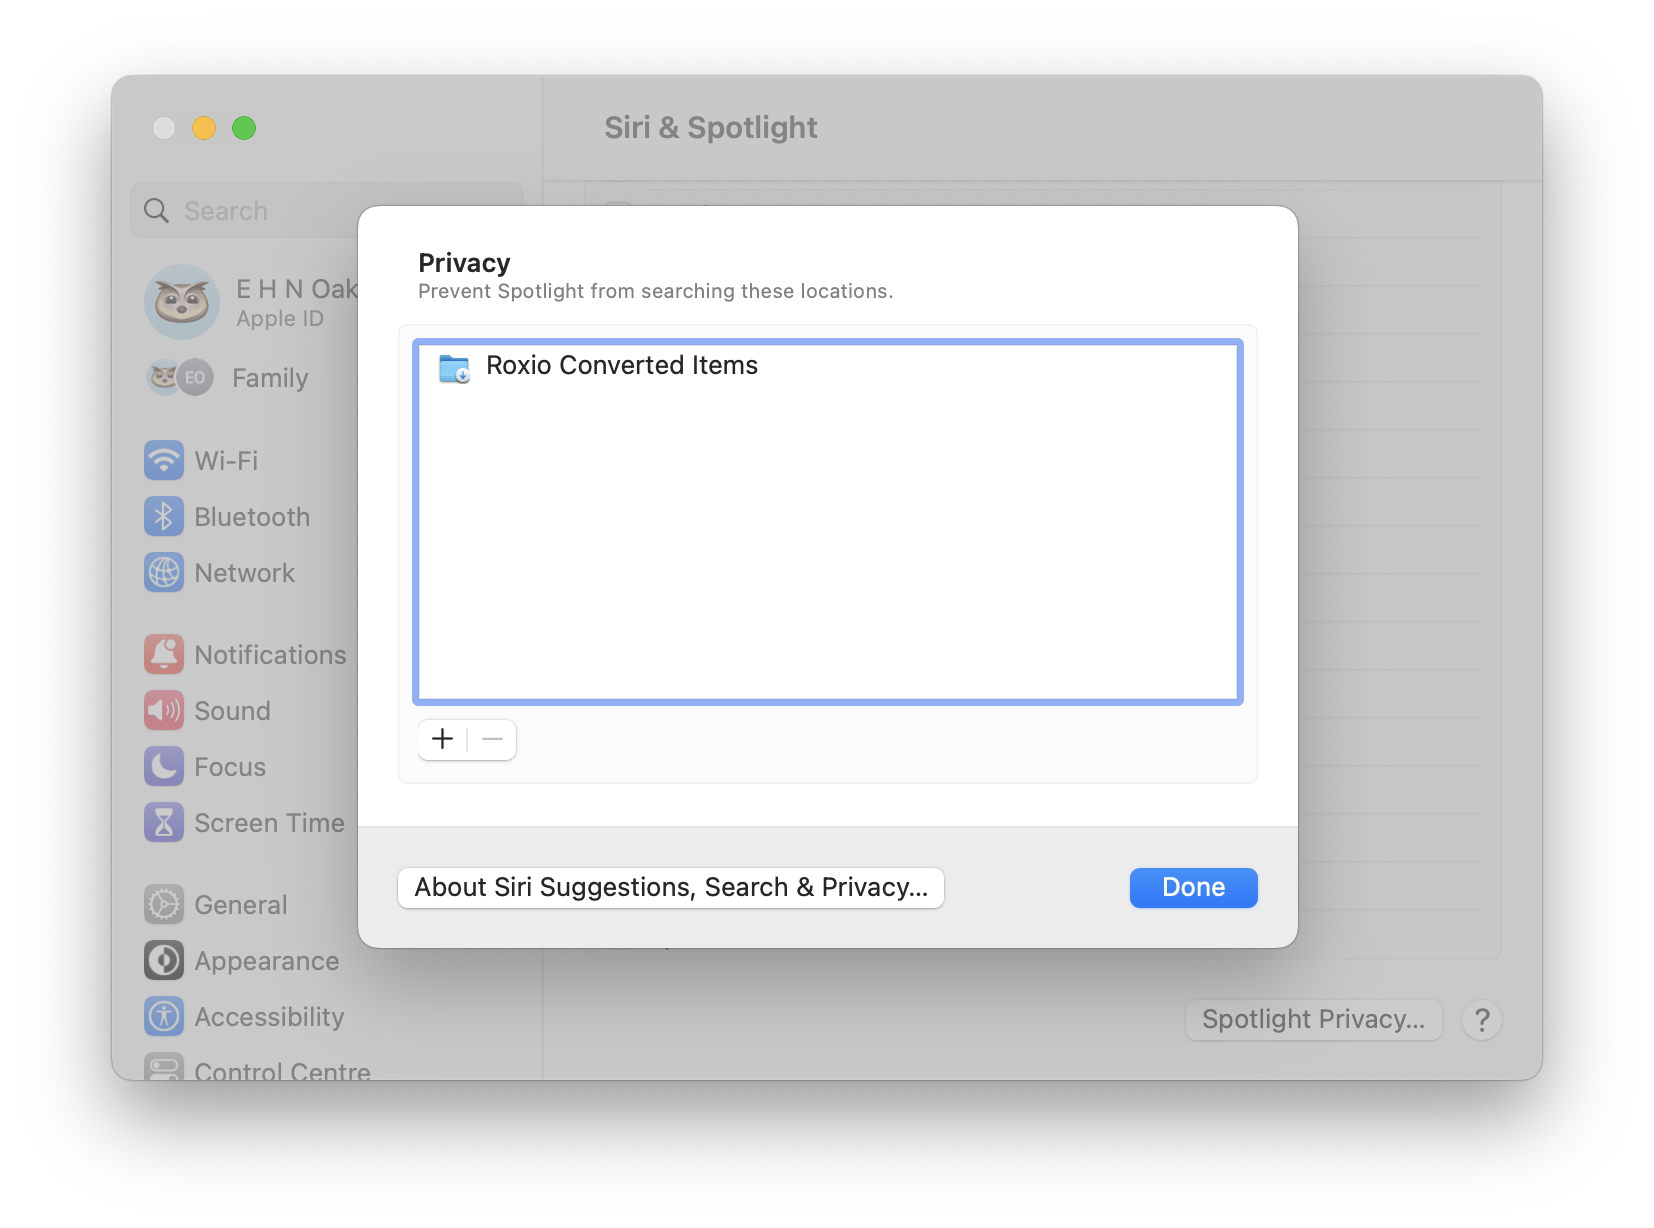Open the General gear icon
Viewport: 1654px width, 1228px height.
[164, 905]
